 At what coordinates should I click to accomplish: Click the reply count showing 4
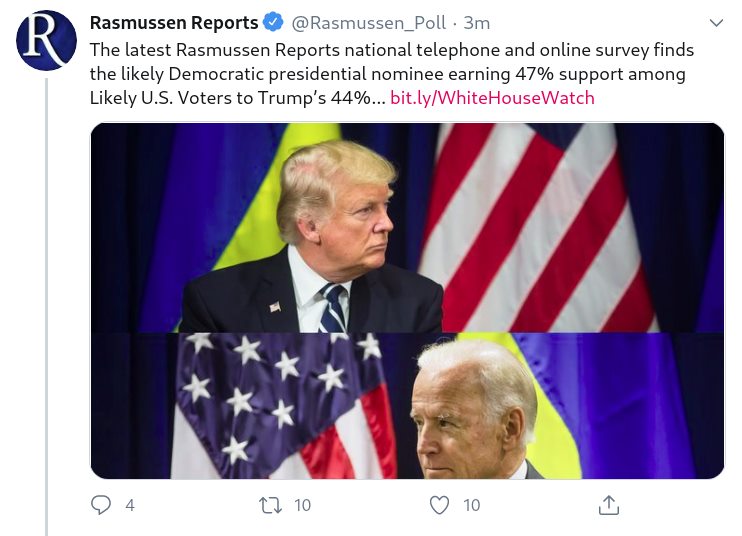129,506
